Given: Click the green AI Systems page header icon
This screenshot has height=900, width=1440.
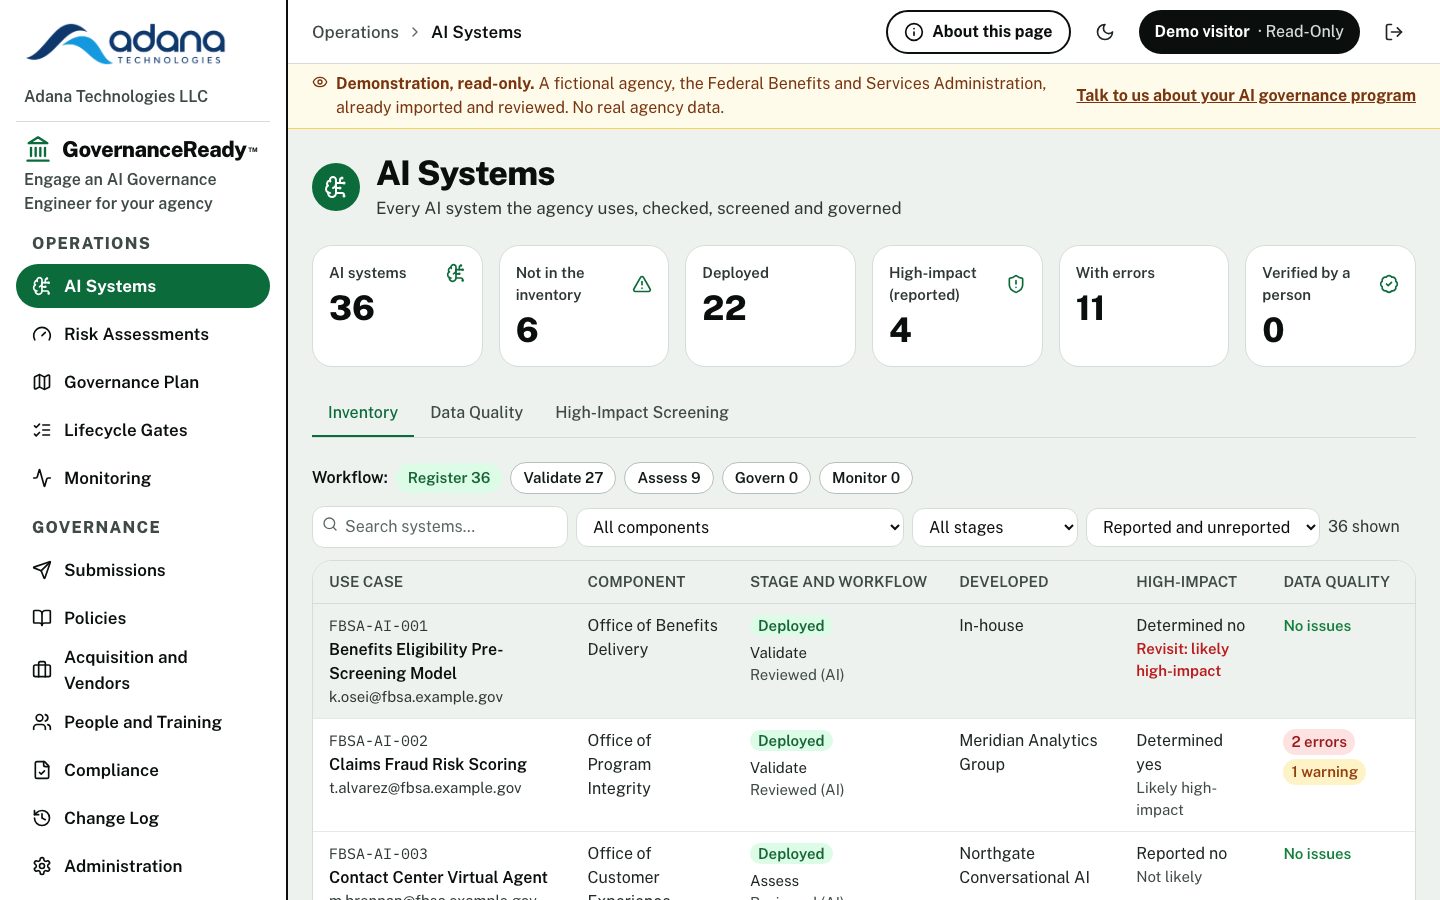Looking at the screenshot, I should 336,187.
